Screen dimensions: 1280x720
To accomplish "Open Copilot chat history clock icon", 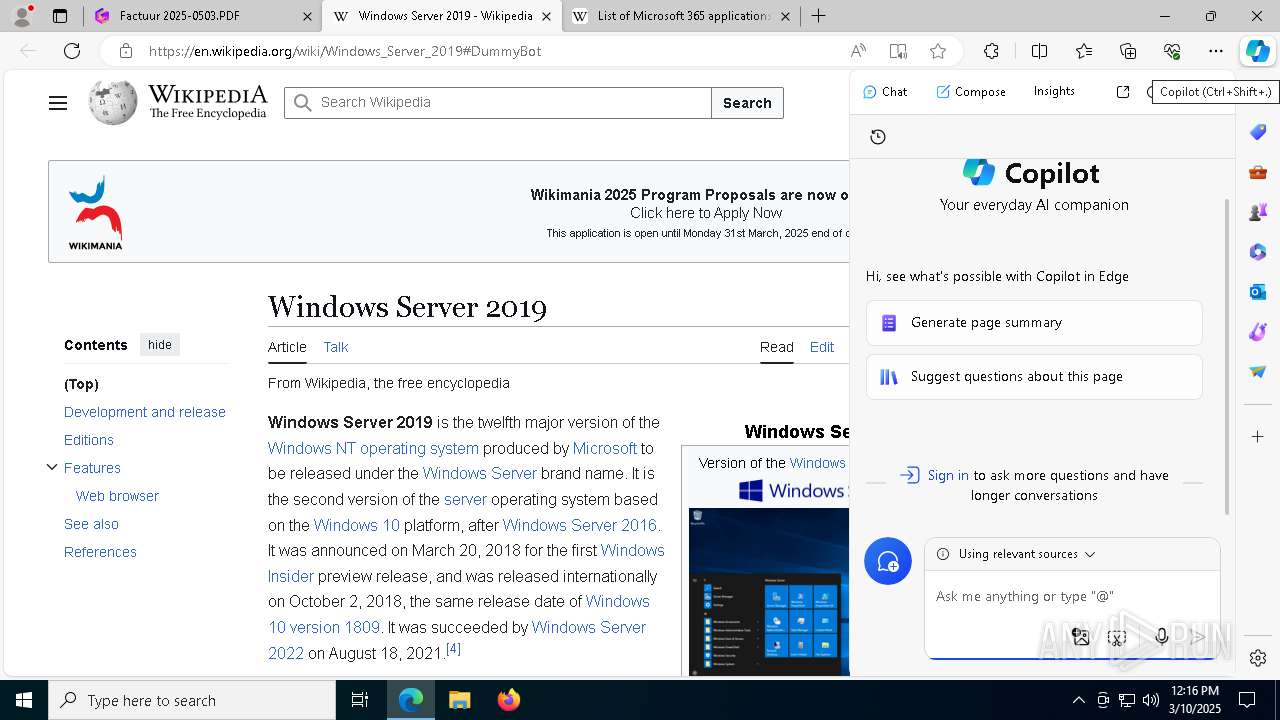I will (878, 137).
